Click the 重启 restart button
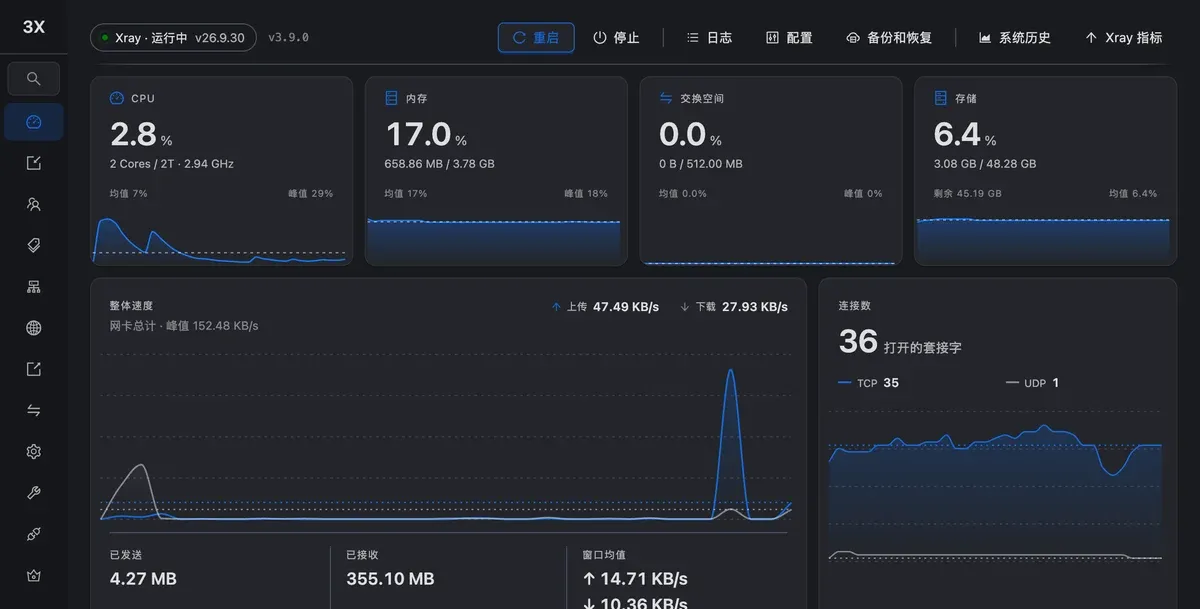1200x609 pixels. coord(536,38)
